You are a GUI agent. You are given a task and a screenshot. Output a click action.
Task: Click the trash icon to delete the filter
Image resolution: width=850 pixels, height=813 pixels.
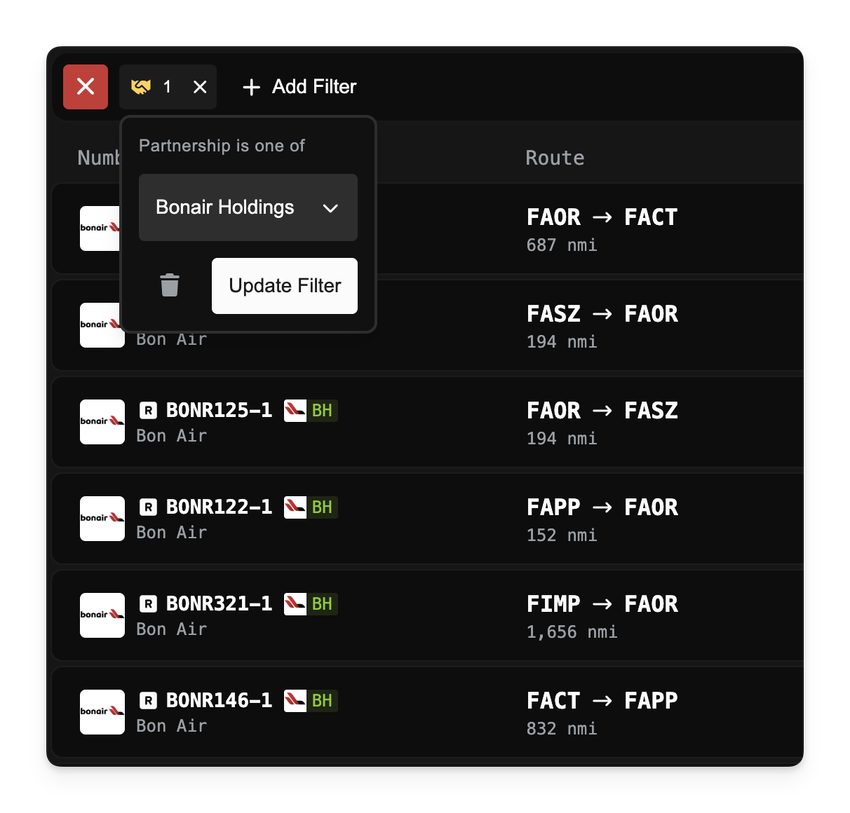coord(170,286)
